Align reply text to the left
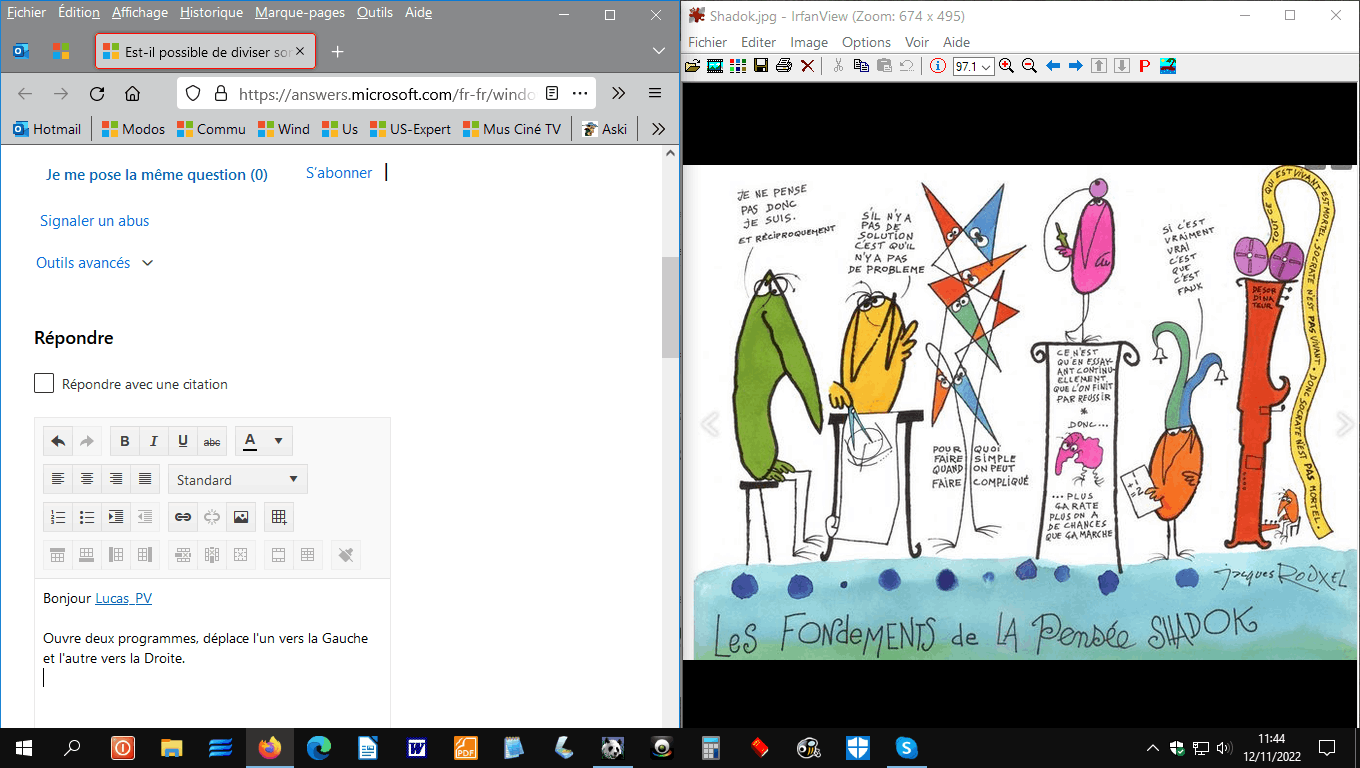 pos(58,479)
